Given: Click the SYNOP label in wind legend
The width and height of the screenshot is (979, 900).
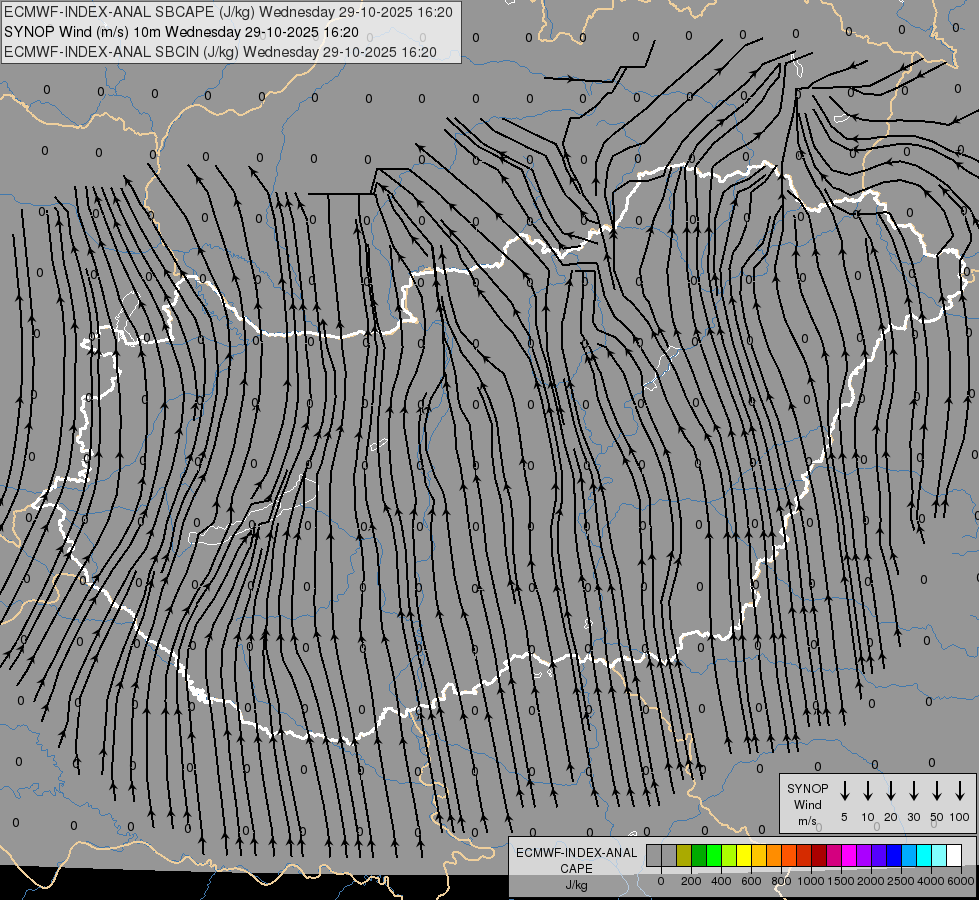Looking at the screenshot, I should click(807, 788).
